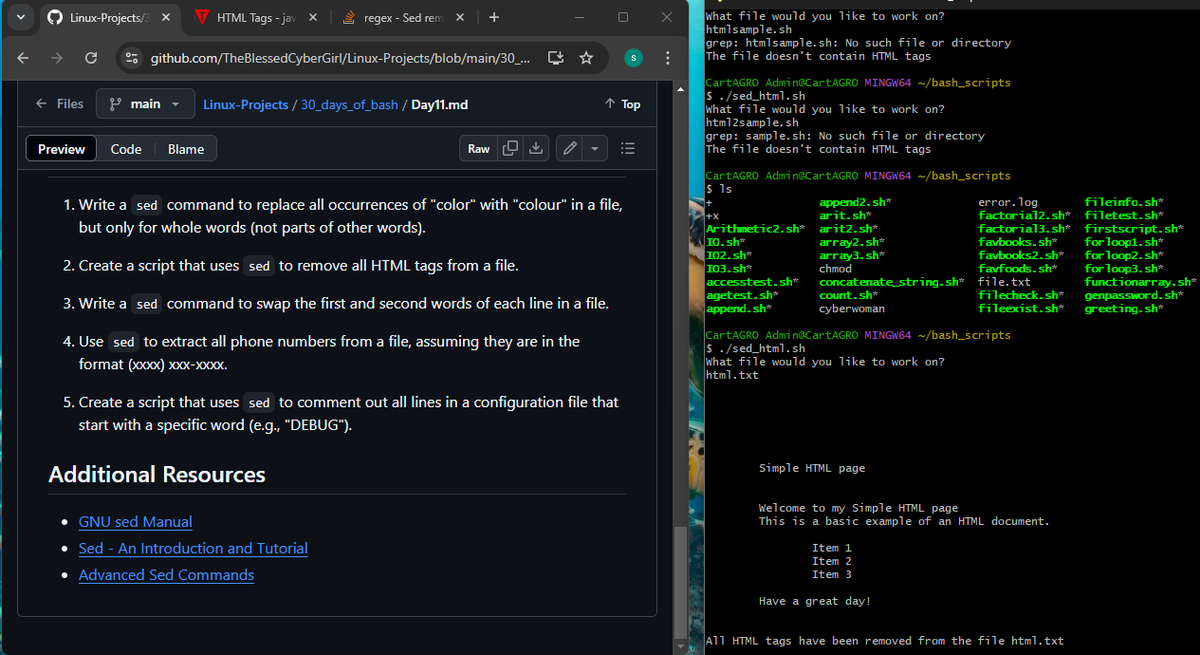1200x655 pixels.
Task: Bookmark page with the star icon
Action: coord(584,58)
